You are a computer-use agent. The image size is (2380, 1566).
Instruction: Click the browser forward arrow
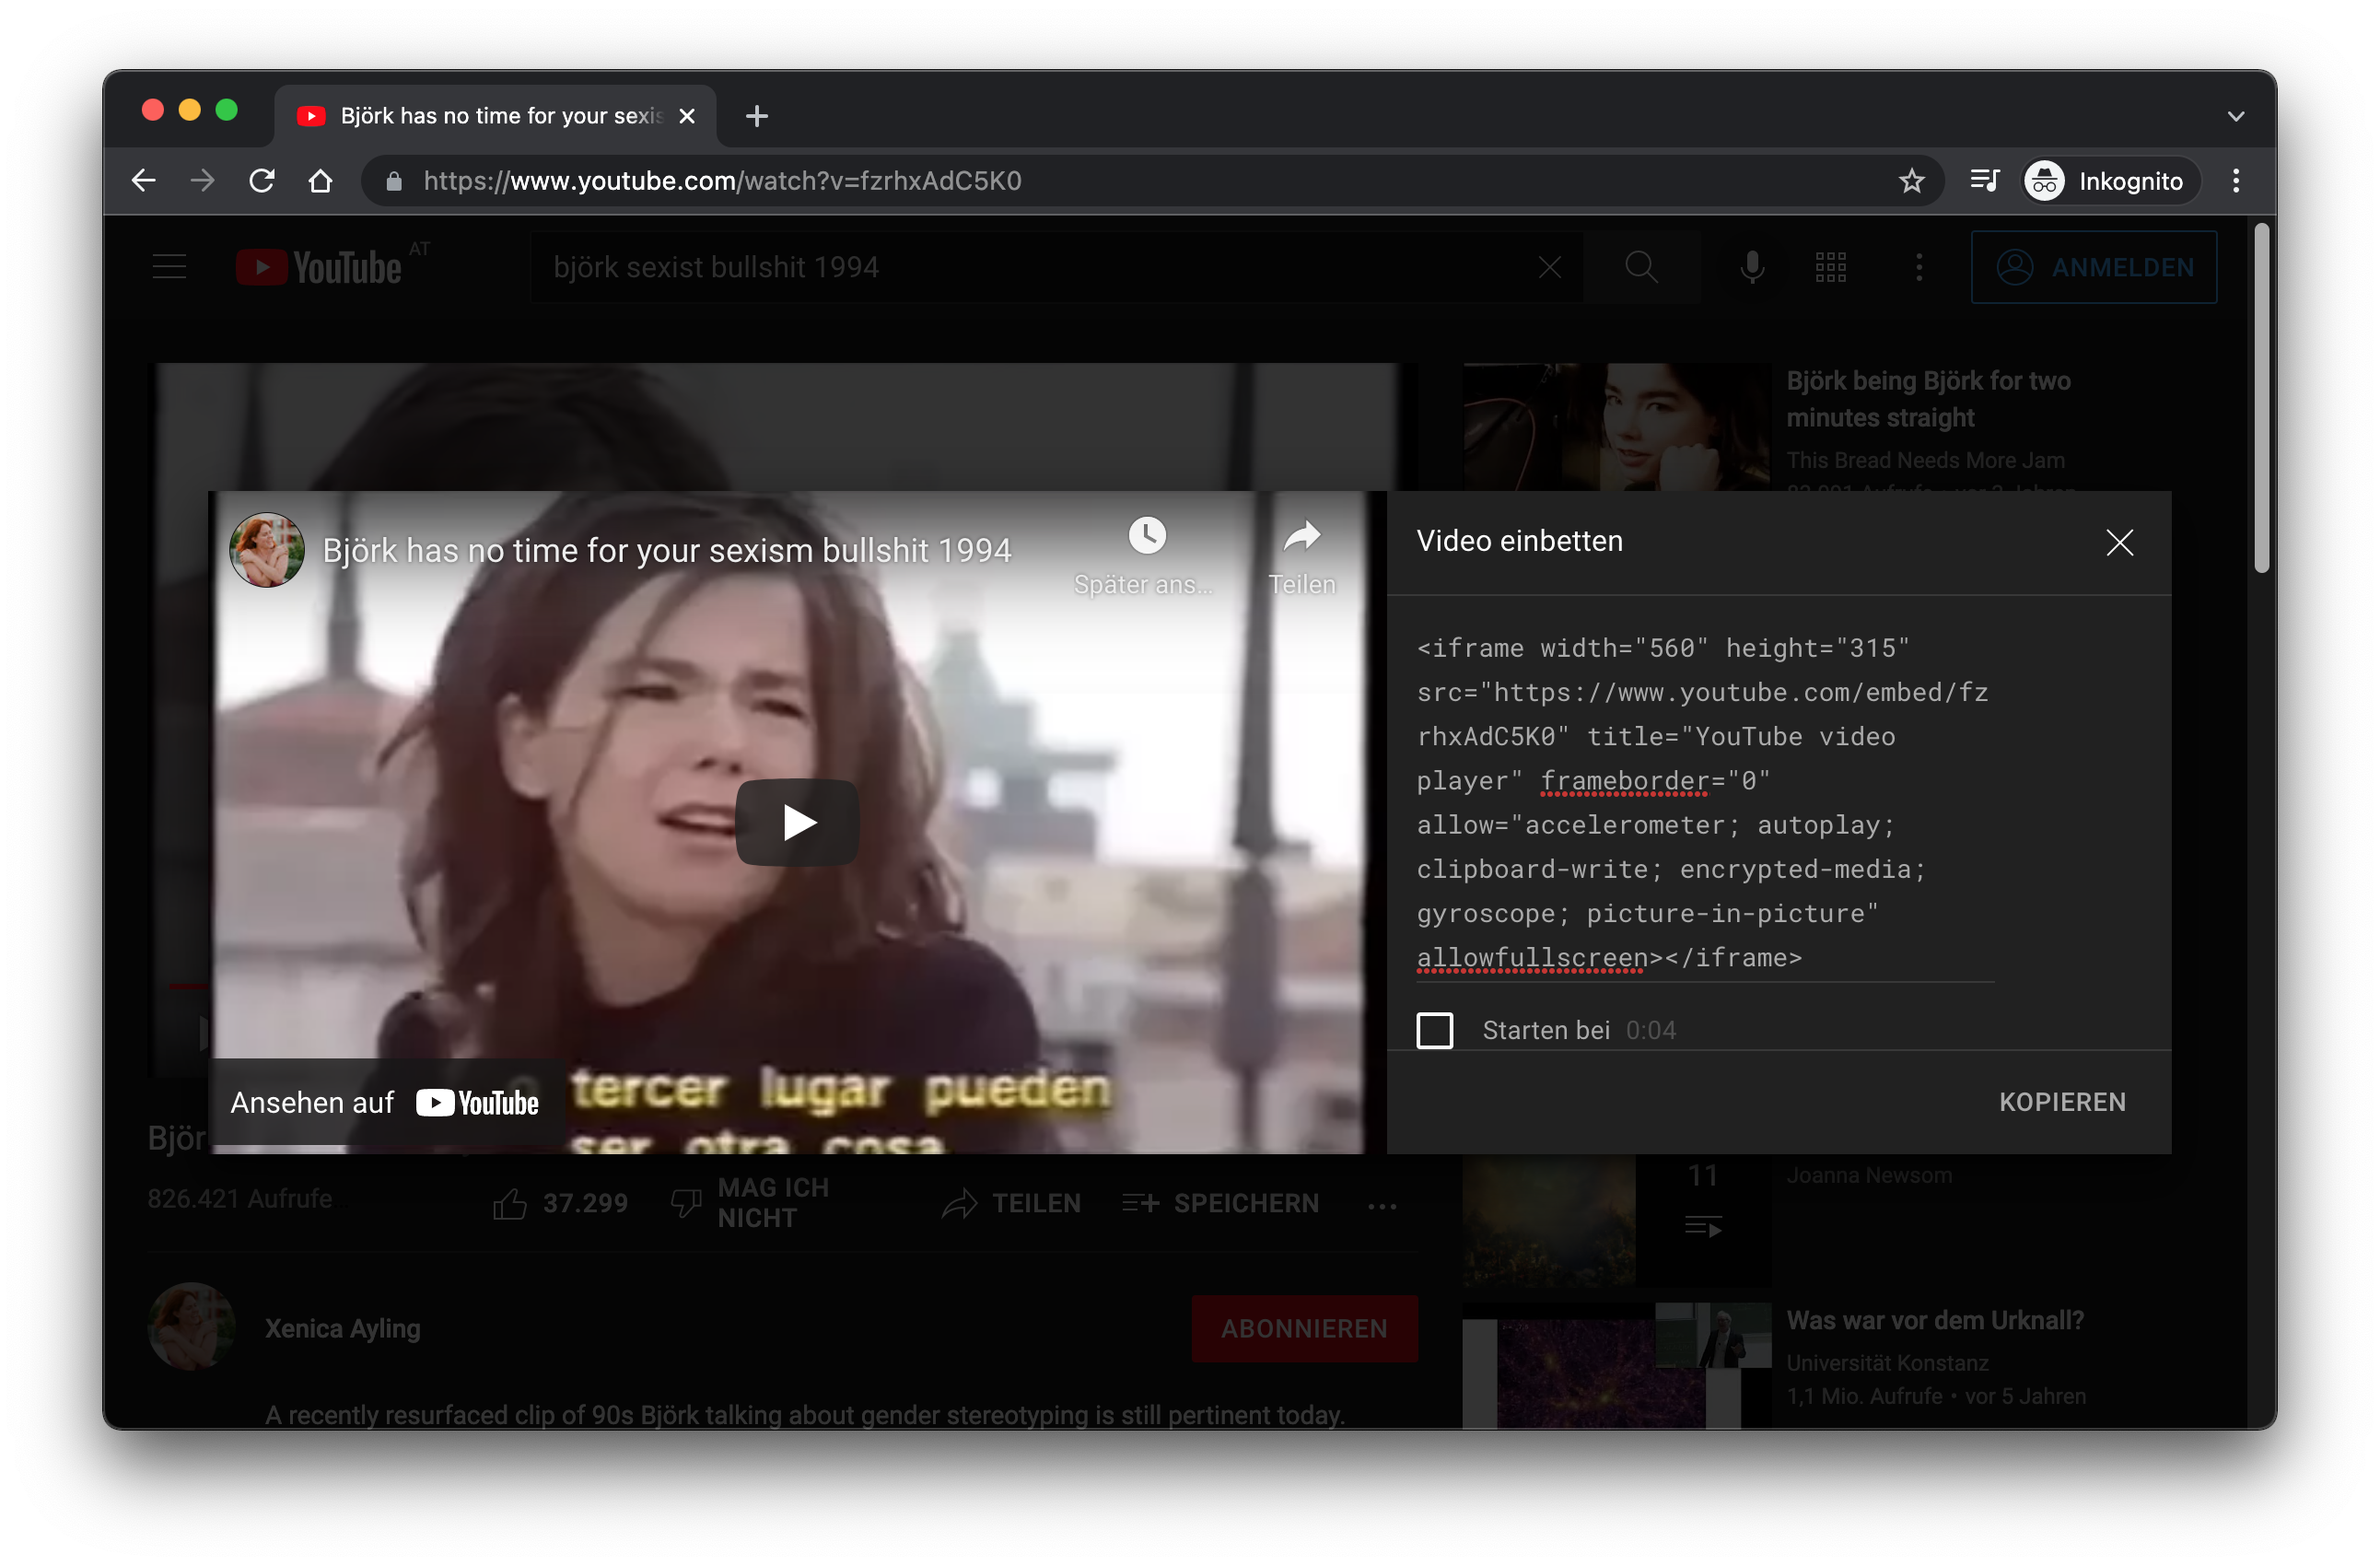203,181
